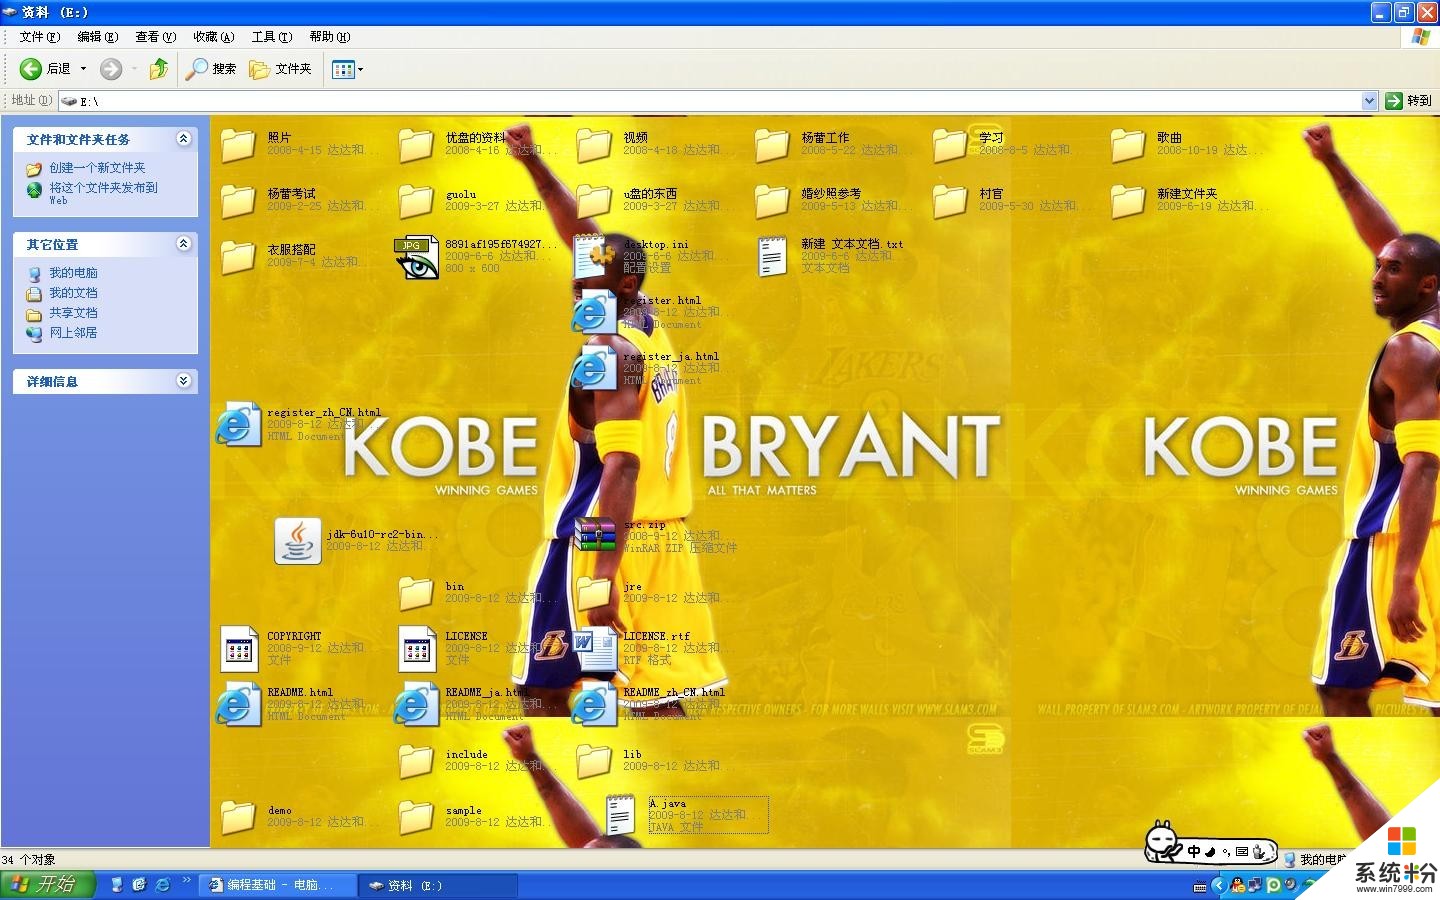Select the sample folder icon
Screen dimensions: 1440x900
tap(416, 817)
